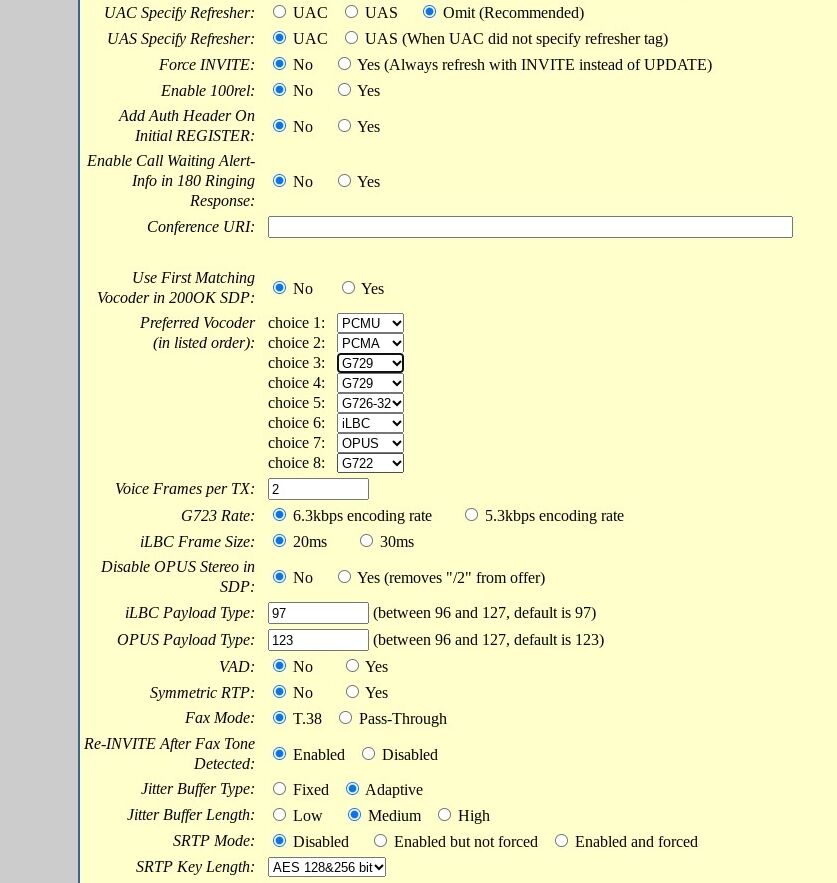The height and width of the screenshot is (883, 837).
Task: Set Enable 100rel to No
Action: [x=279, y=90]
